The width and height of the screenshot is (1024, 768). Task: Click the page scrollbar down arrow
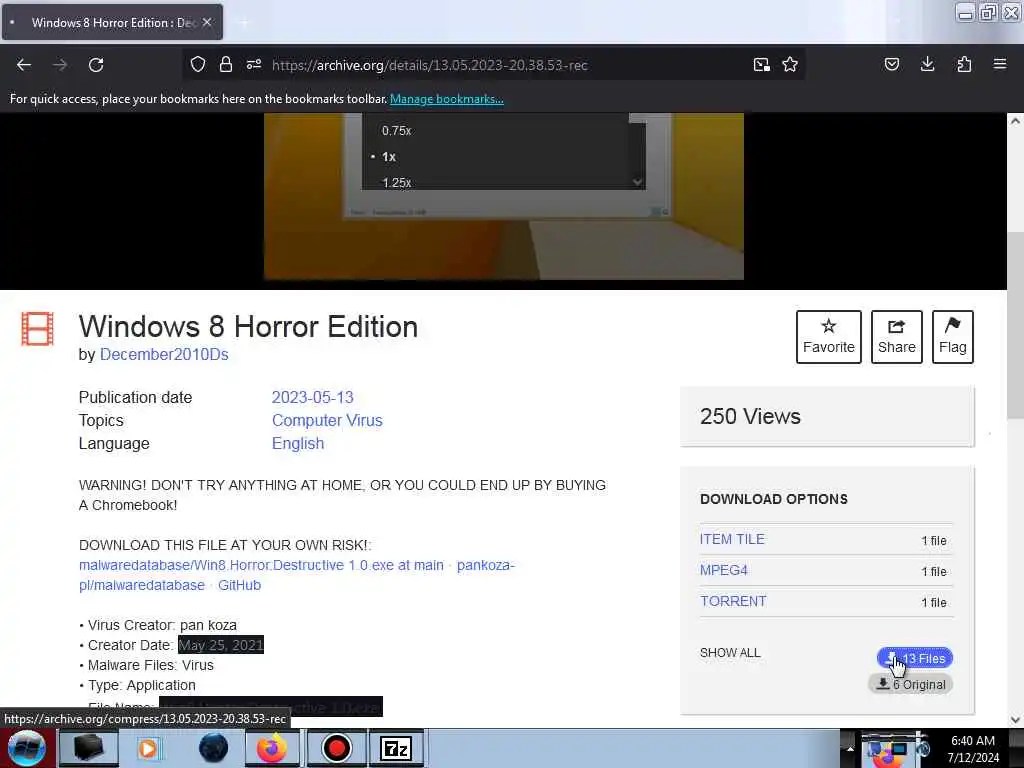1015,720
